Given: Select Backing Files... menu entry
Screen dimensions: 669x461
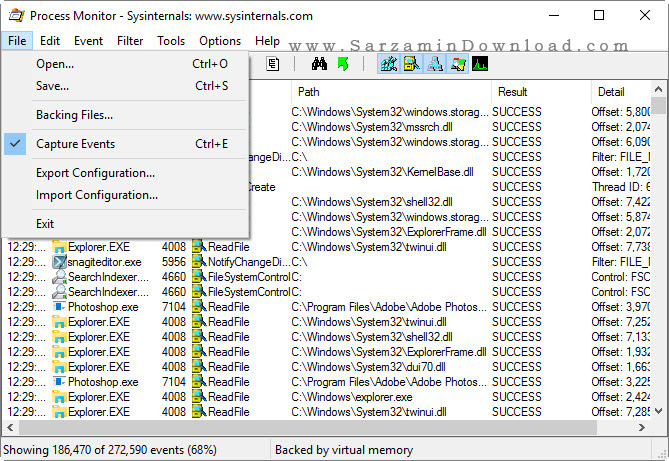Looking at the screenshot, I should pyautogui.click(x=125, y=115).
